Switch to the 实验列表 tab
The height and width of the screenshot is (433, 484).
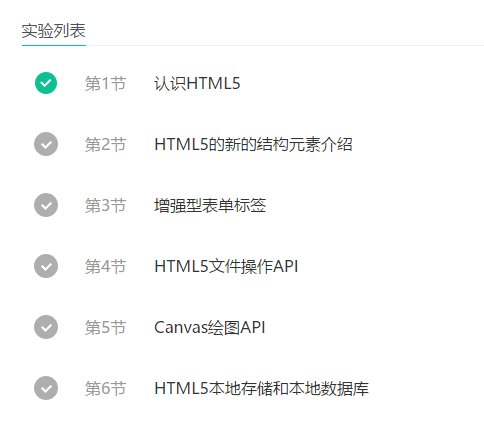click(x=54, y=31)
